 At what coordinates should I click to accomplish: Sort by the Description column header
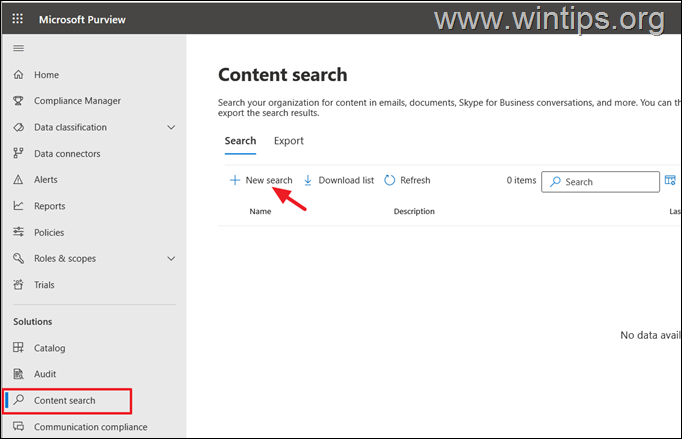(414, 211)
